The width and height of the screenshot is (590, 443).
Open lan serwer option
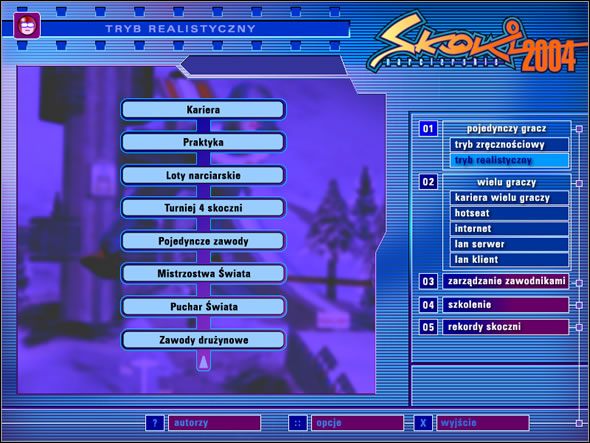[x=509, y=244]
